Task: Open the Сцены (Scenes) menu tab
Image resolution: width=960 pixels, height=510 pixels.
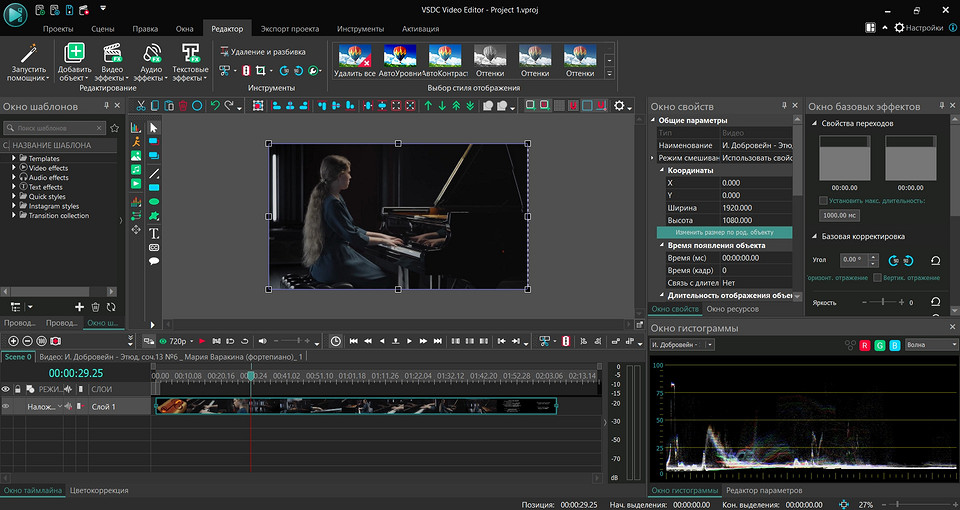Action: point(103,29)
